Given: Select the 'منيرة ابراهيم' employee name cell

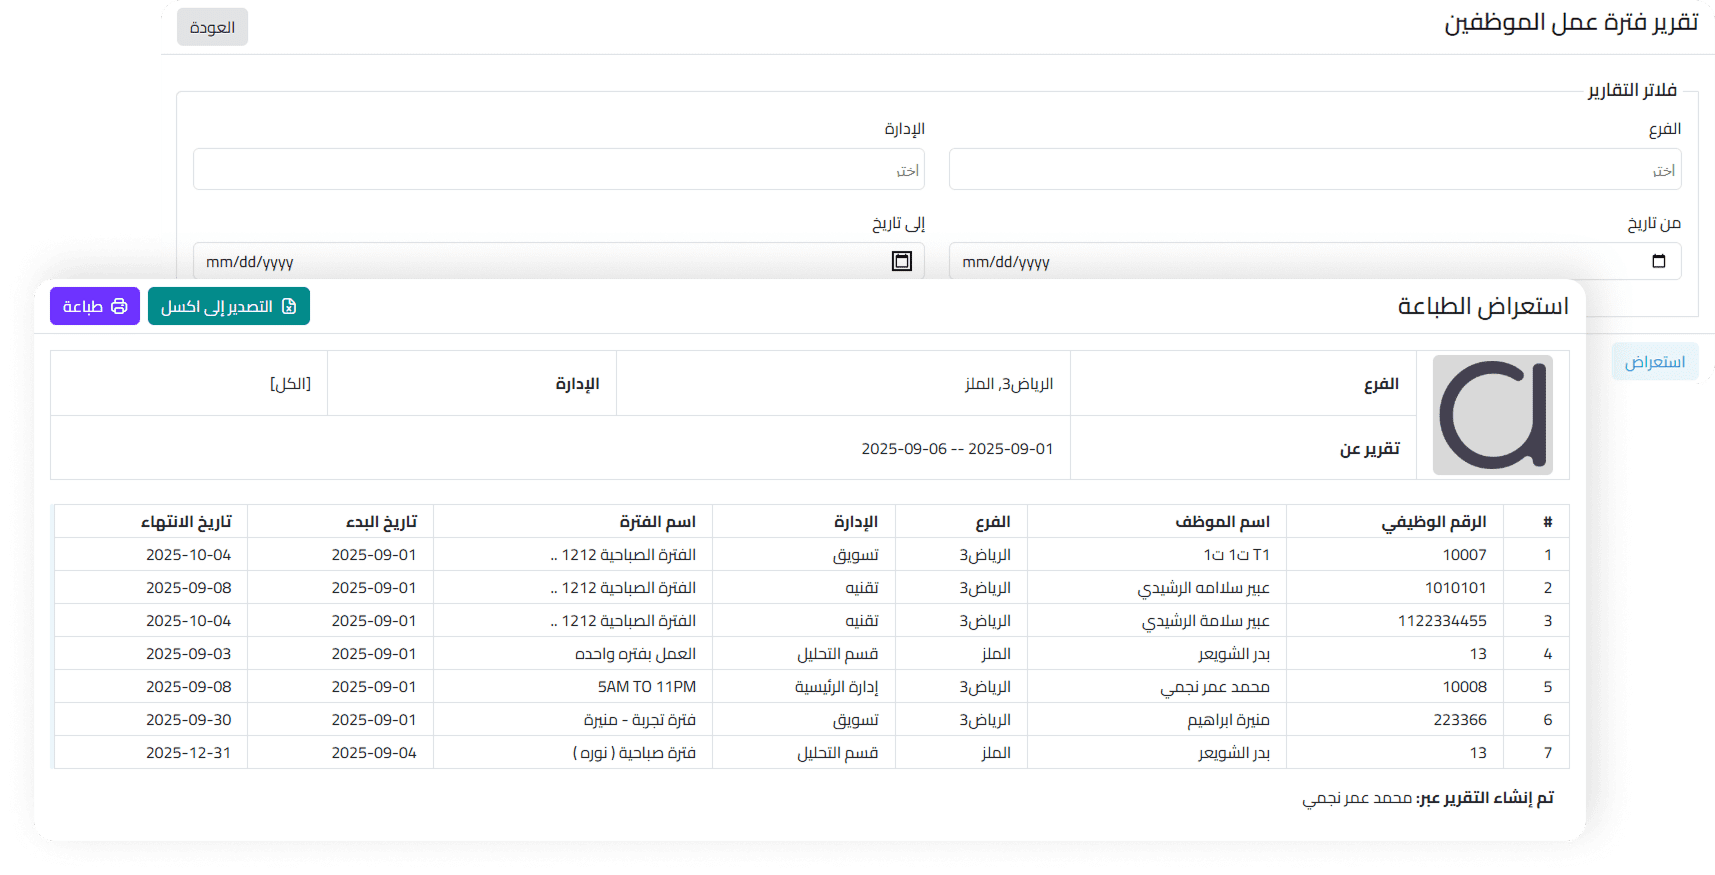Looking at the screenshot, I should click(1228, 720).
